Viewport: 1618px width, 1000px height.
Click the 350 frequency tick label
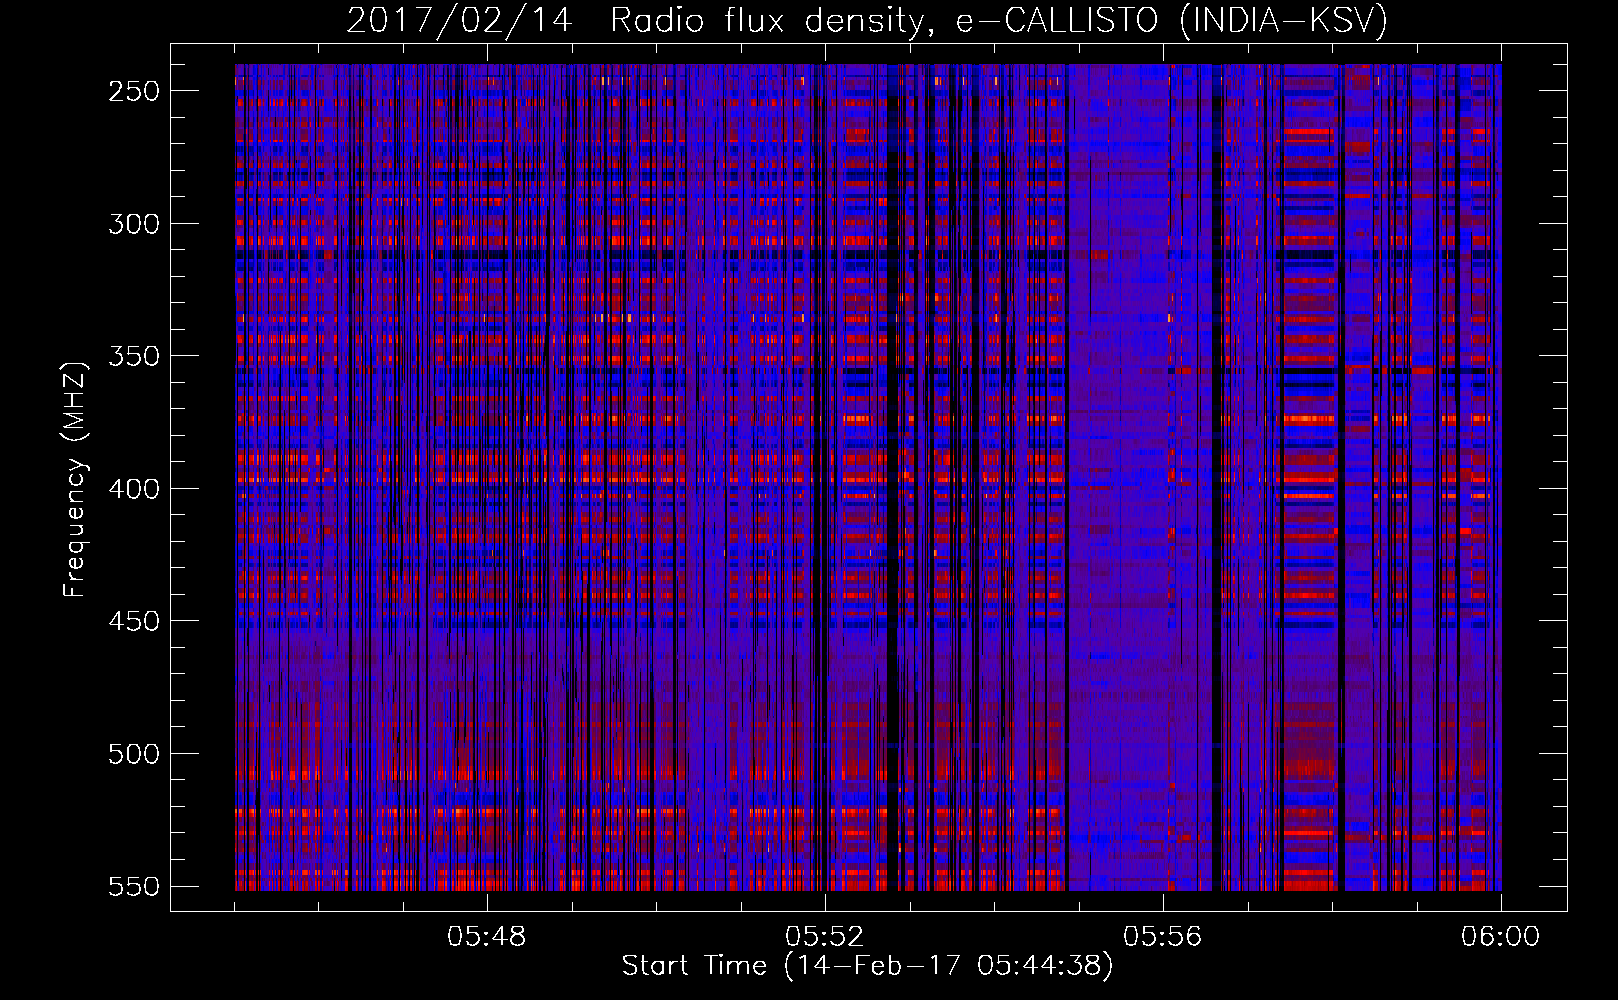(133, 356)
